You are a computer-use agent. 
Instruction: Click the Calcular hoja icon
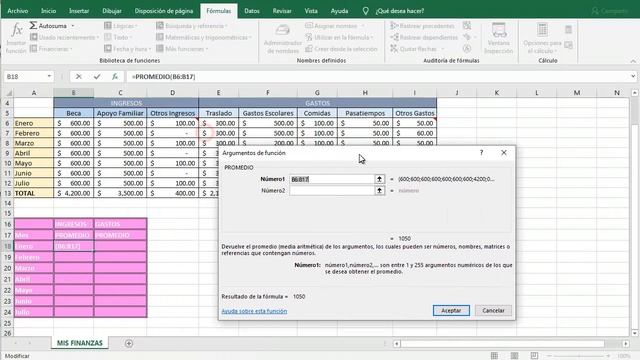coord(569,44)
